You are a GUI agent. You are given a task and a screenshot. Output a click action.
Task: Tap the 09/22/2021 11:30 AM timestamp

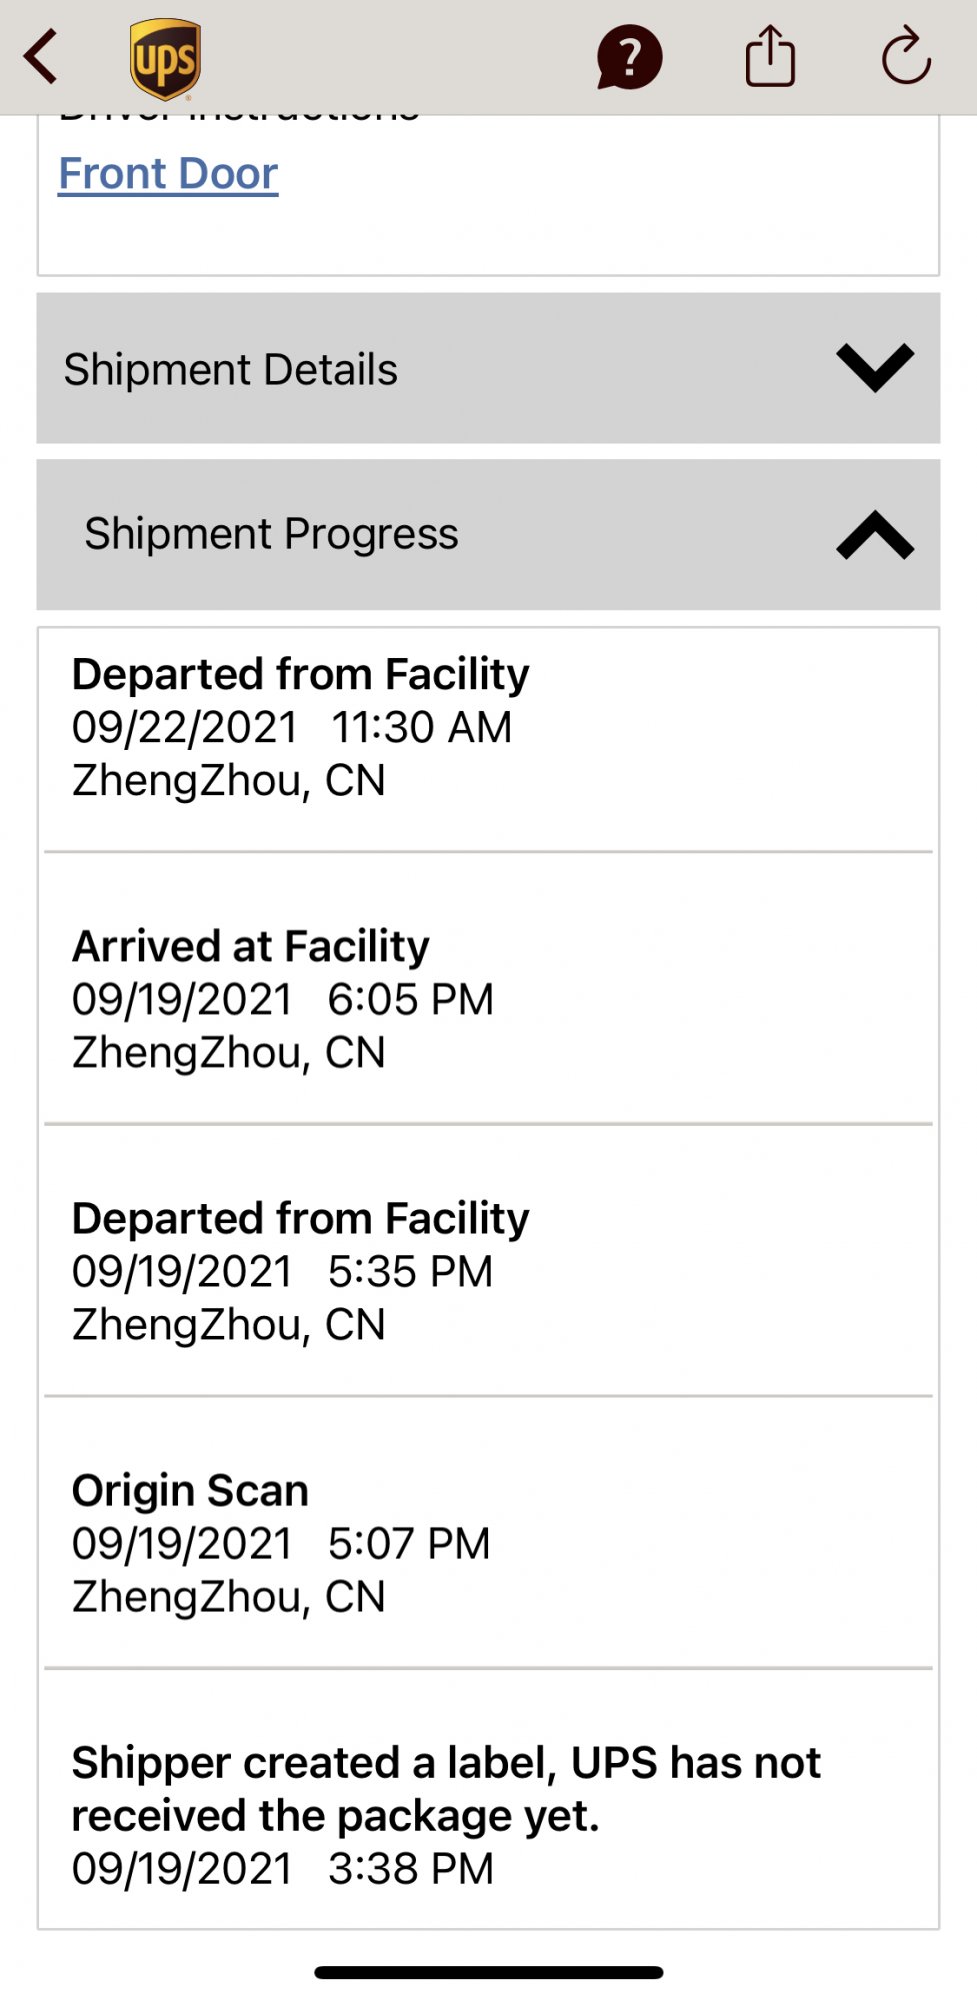291,728
